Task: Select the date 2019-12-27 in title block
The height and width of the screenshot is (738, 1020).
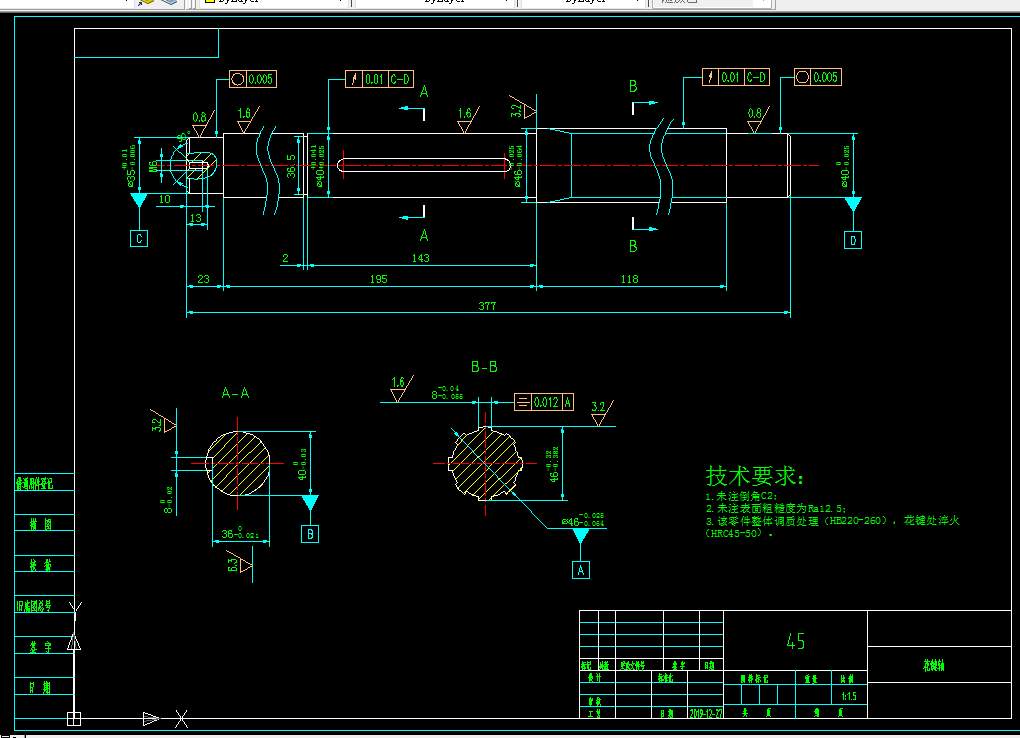Action: (x=706, y=713)
